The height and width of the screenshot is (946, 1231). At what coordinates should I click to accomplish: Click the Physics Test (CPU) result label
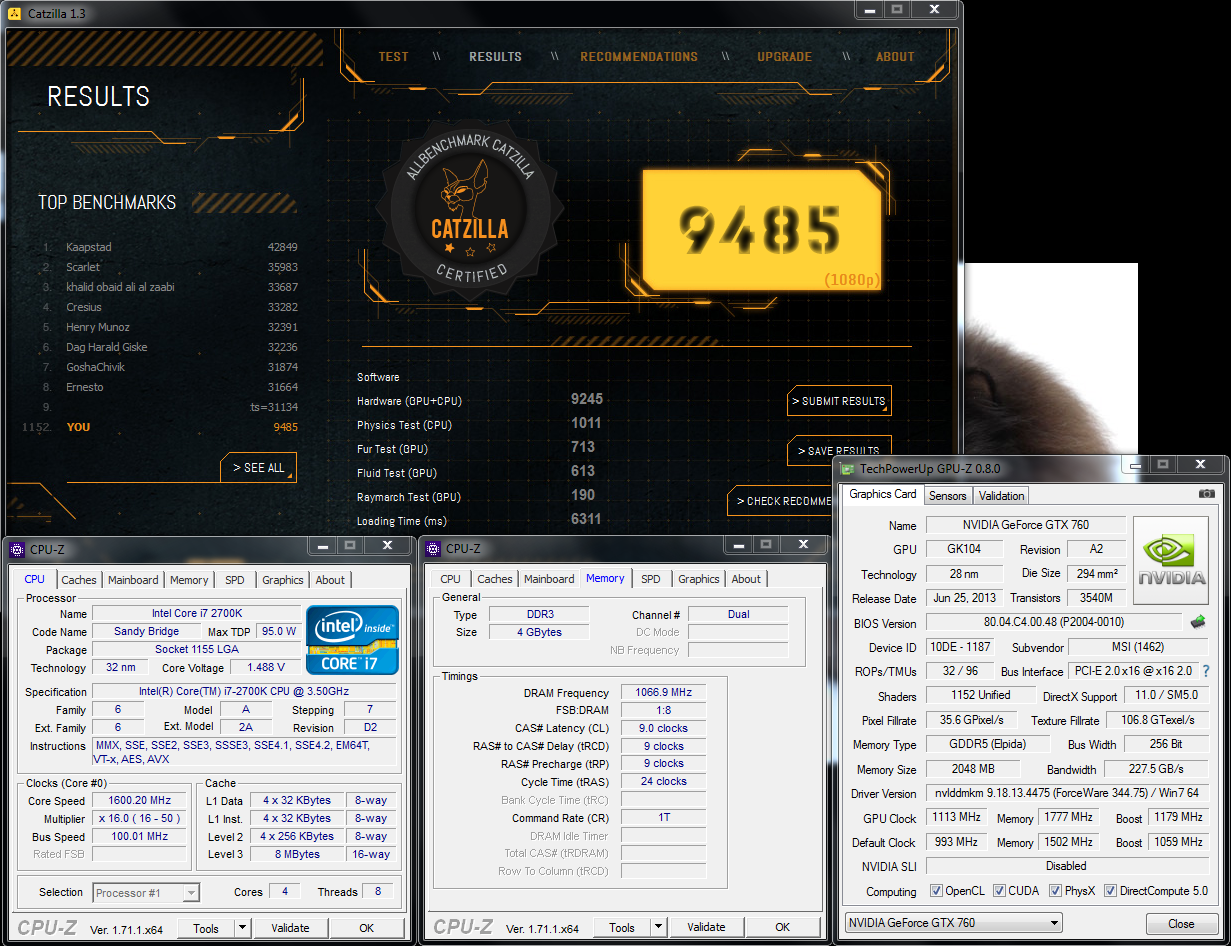[405, 425]
